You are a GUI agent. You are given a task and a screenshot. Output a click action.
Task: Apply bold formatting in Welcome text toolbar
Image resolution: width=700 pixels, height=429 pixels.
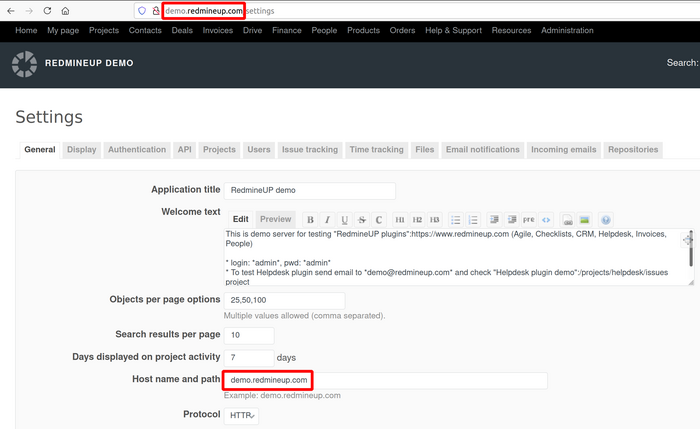coord(311,220)
